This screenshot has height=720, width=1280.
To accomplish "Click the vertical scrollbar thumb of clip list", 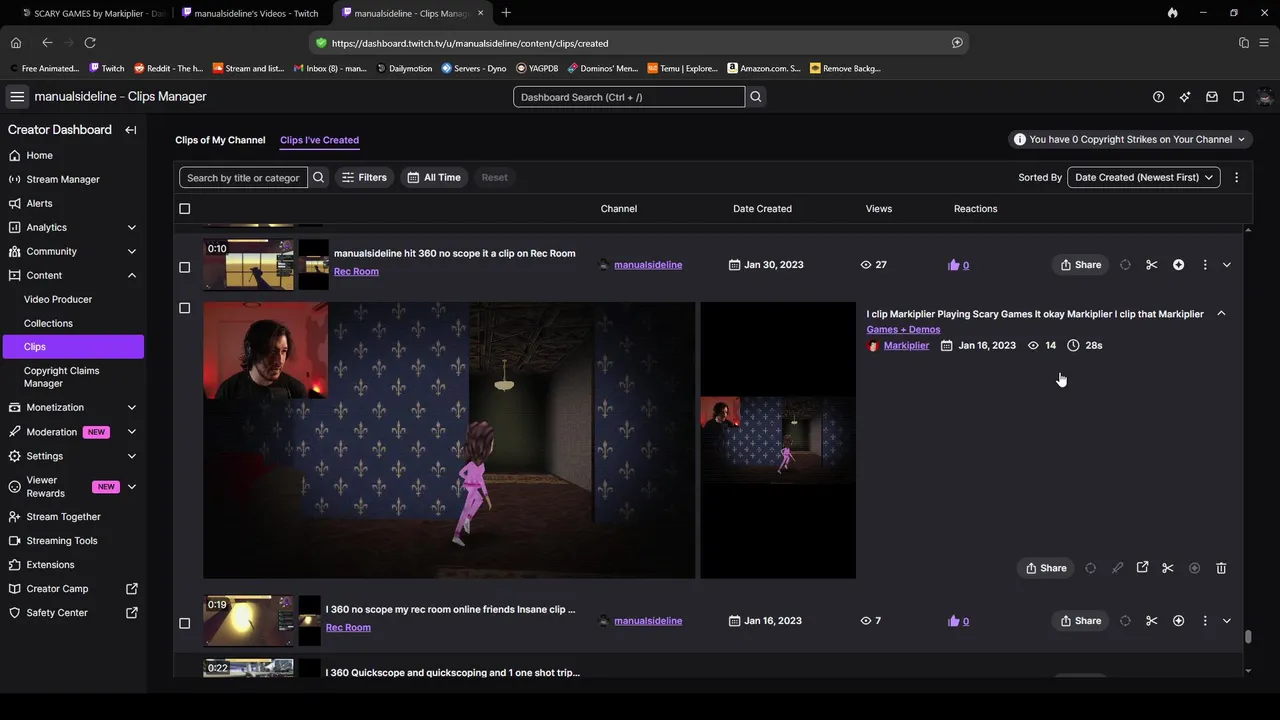I will [x=1248, y=637].
